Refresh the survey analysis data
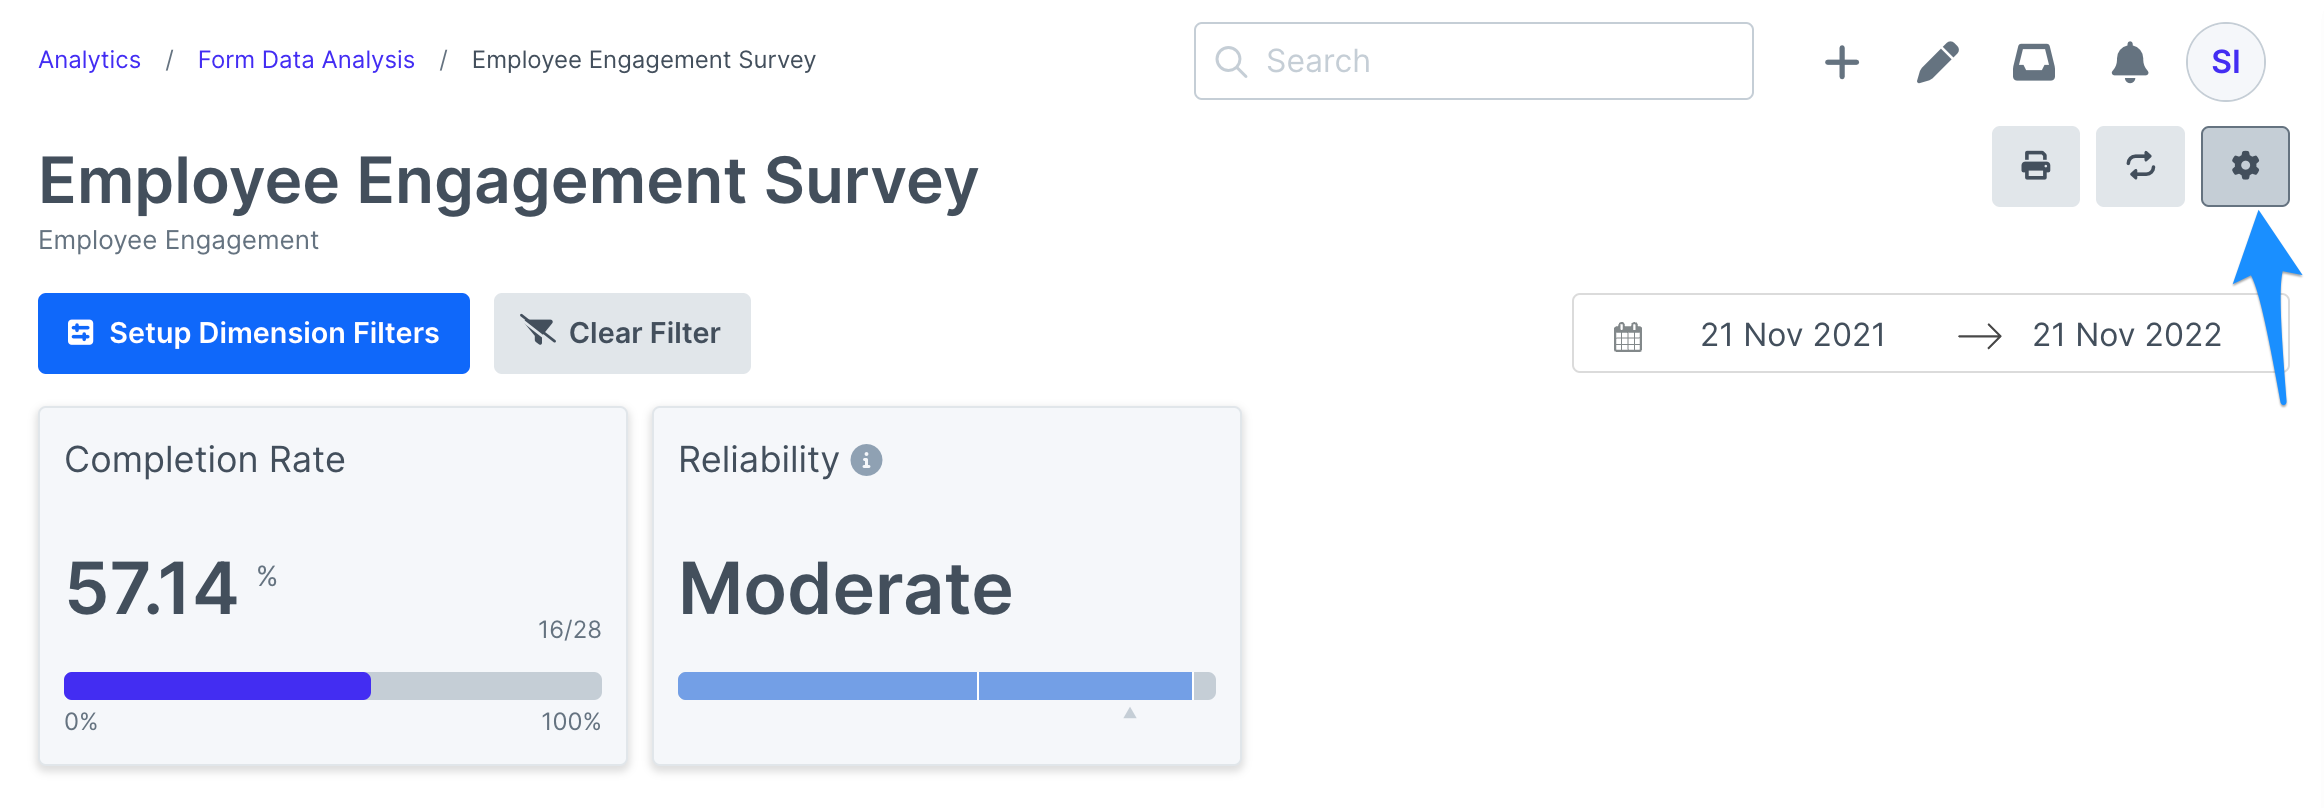The height and width of the screenshot is (808, 2324). coord(2140,166)
